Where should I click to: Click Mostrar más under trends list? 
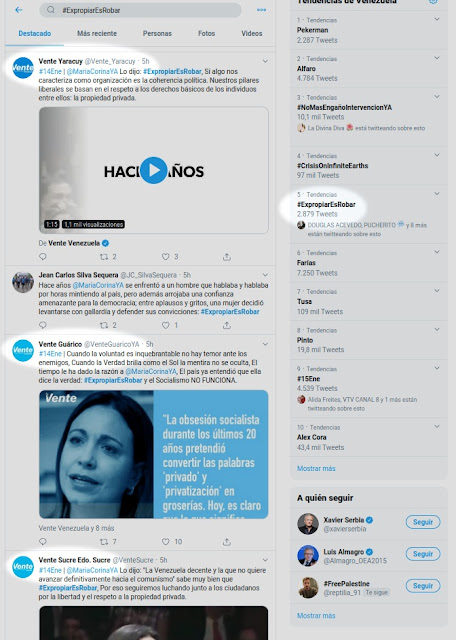[x=316, y=469]
